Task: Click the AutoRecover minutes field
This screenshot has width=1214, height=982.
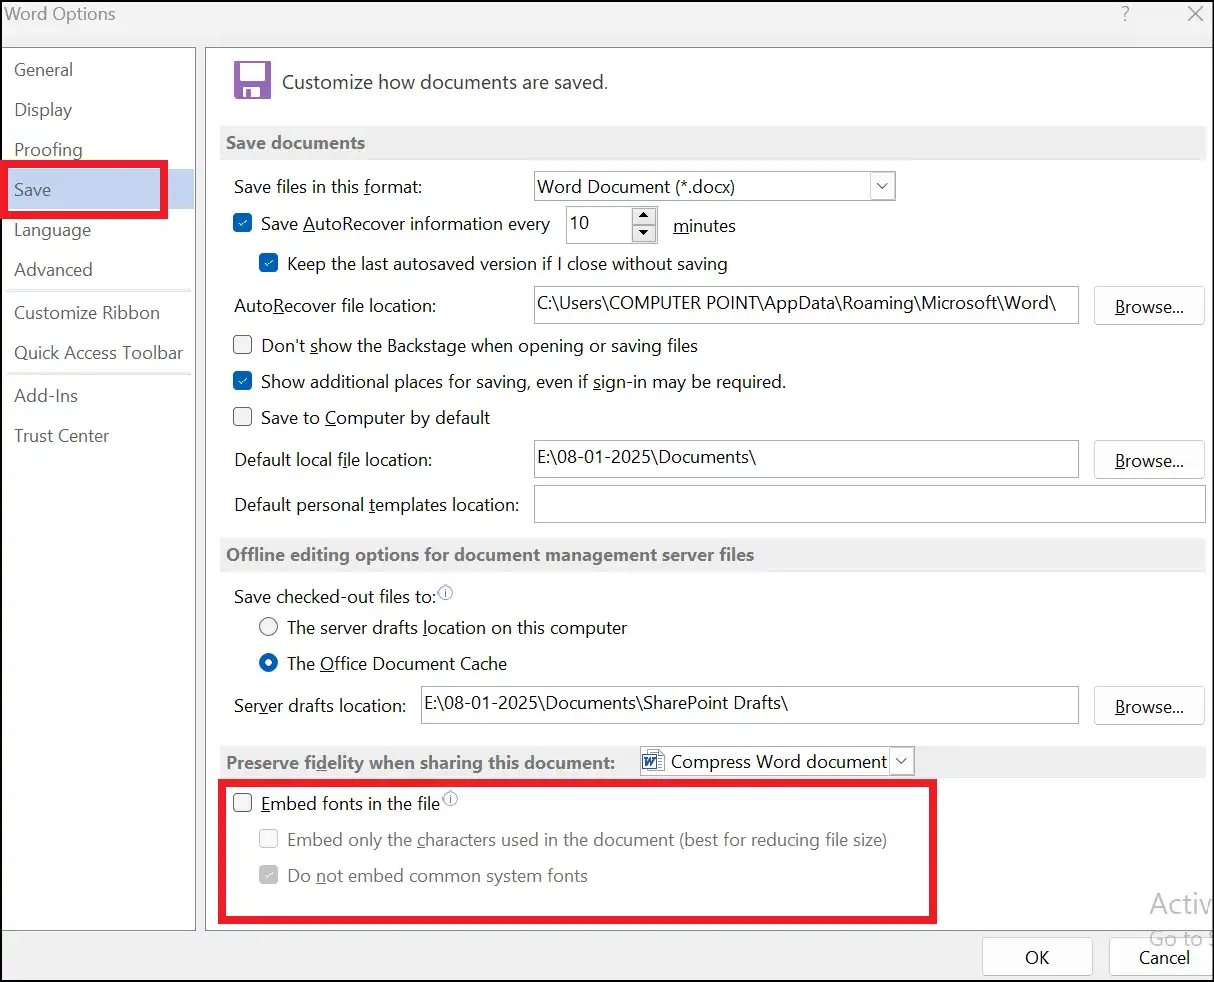Action: pyautogui.click(x=599, y=224)
